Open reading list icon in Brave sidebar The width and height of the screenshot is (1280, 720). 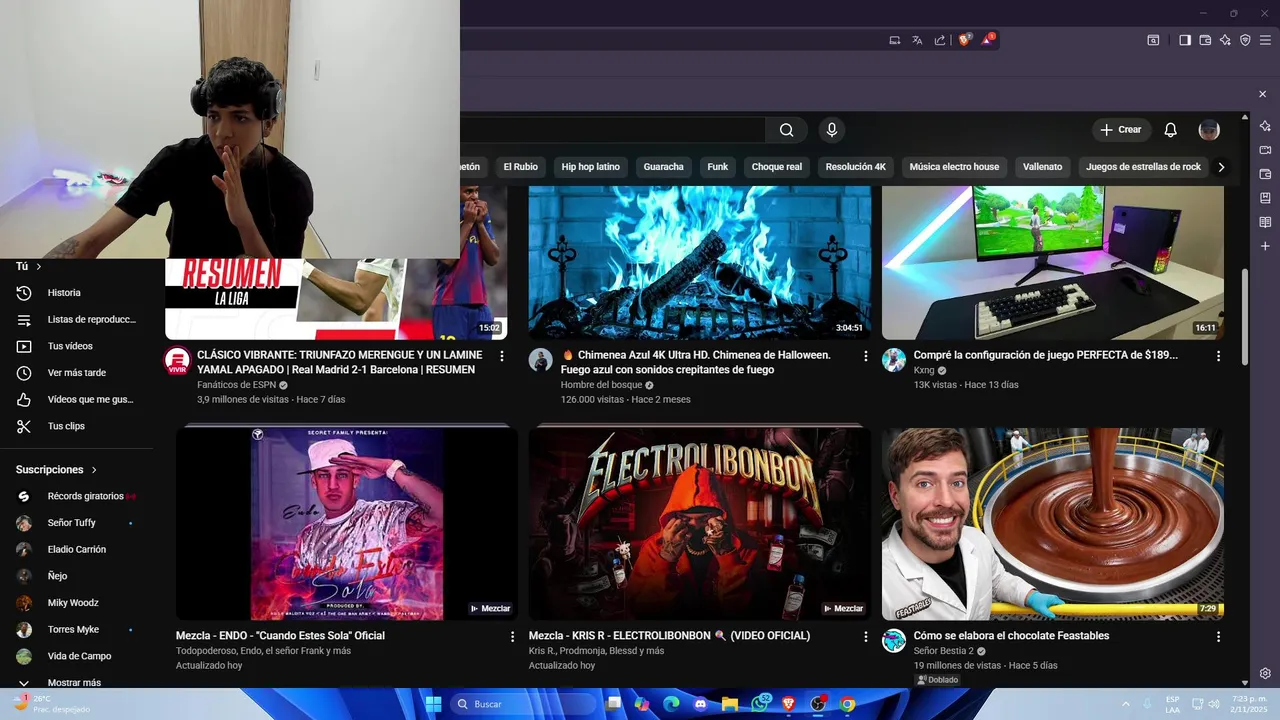(1265, 222)
